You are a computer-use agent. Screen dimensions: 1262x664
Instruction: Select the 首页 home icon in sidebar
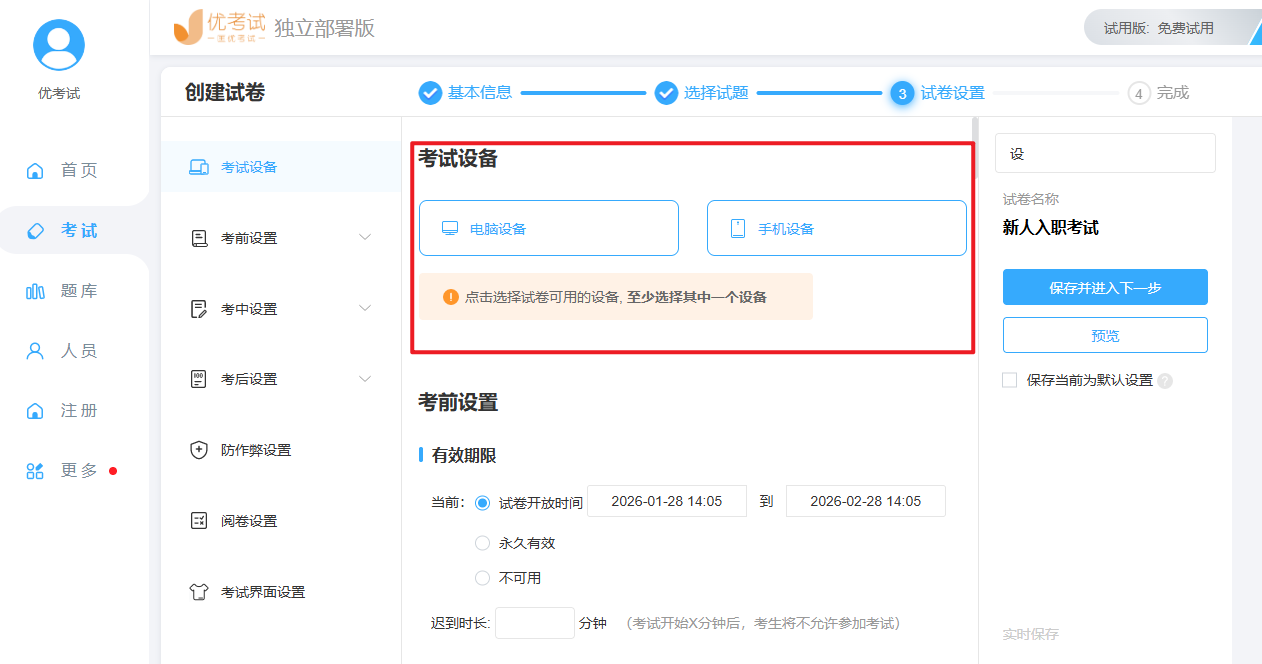[x=34, y=170]
